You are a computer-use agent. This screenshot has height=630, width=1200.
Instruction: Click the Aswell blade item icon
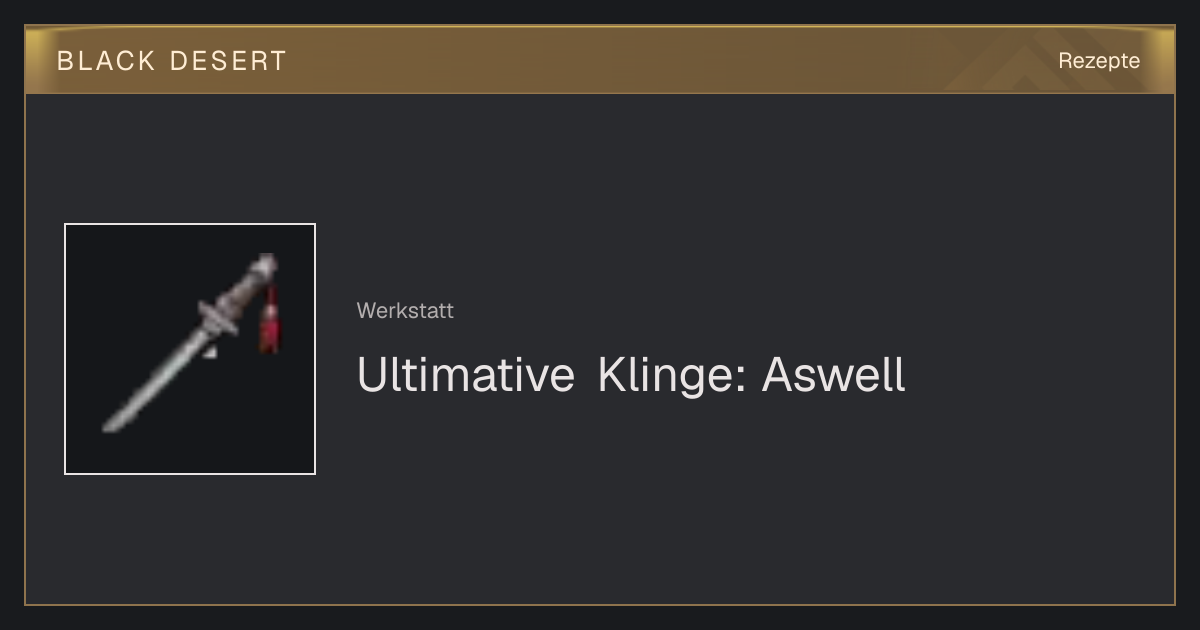[x=190, y=349]
